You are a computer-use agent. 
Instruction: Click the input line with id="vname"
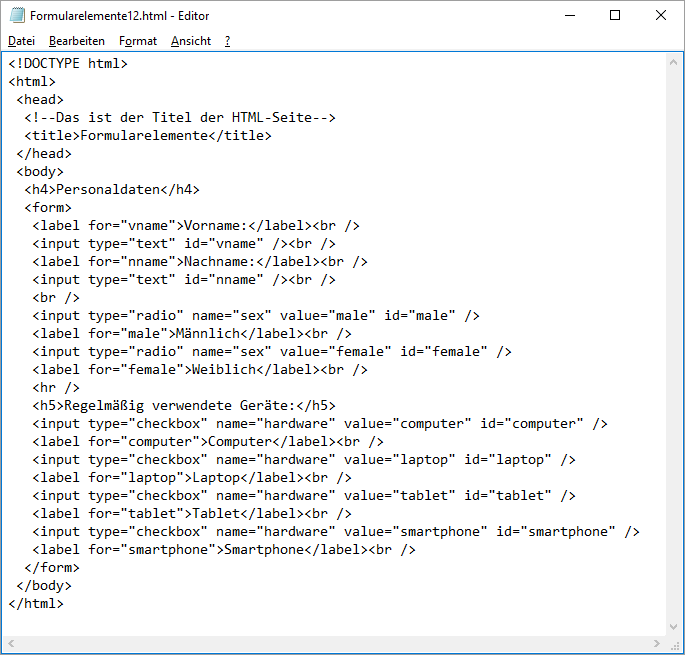pos(184,244)
